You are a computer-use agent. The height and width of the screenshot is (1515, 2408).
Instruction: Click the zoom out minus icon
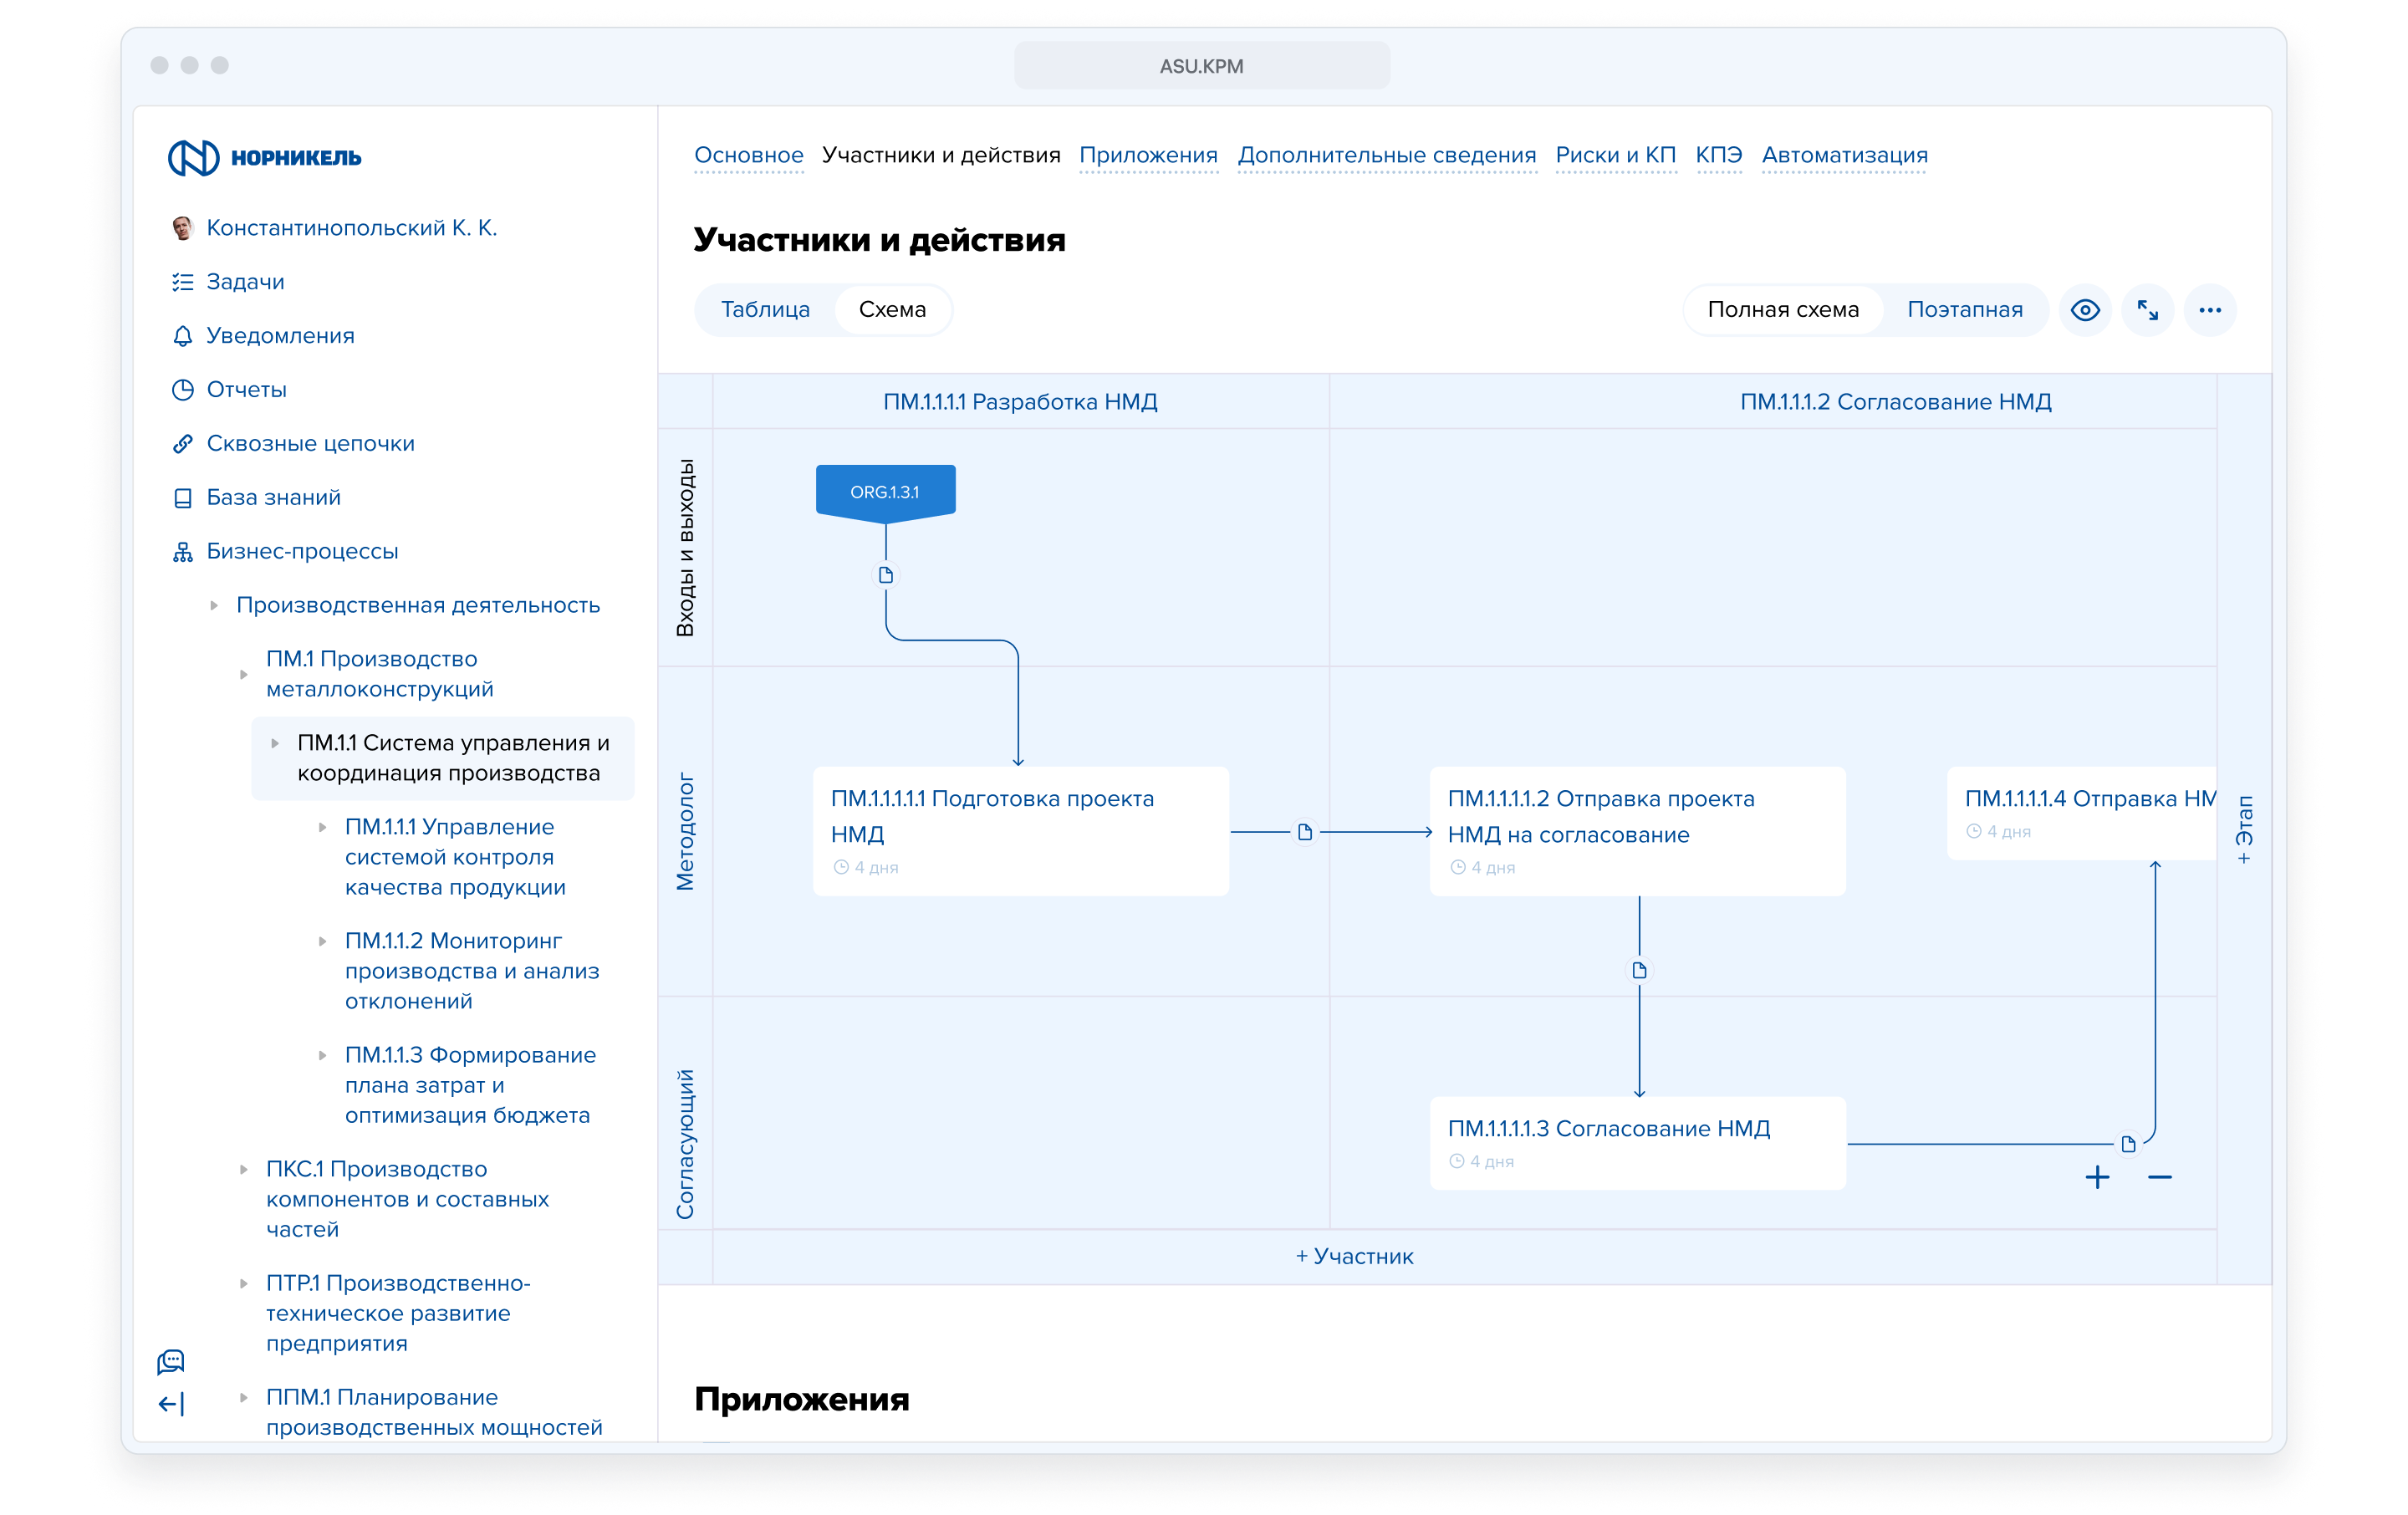click(2159, 1177)
